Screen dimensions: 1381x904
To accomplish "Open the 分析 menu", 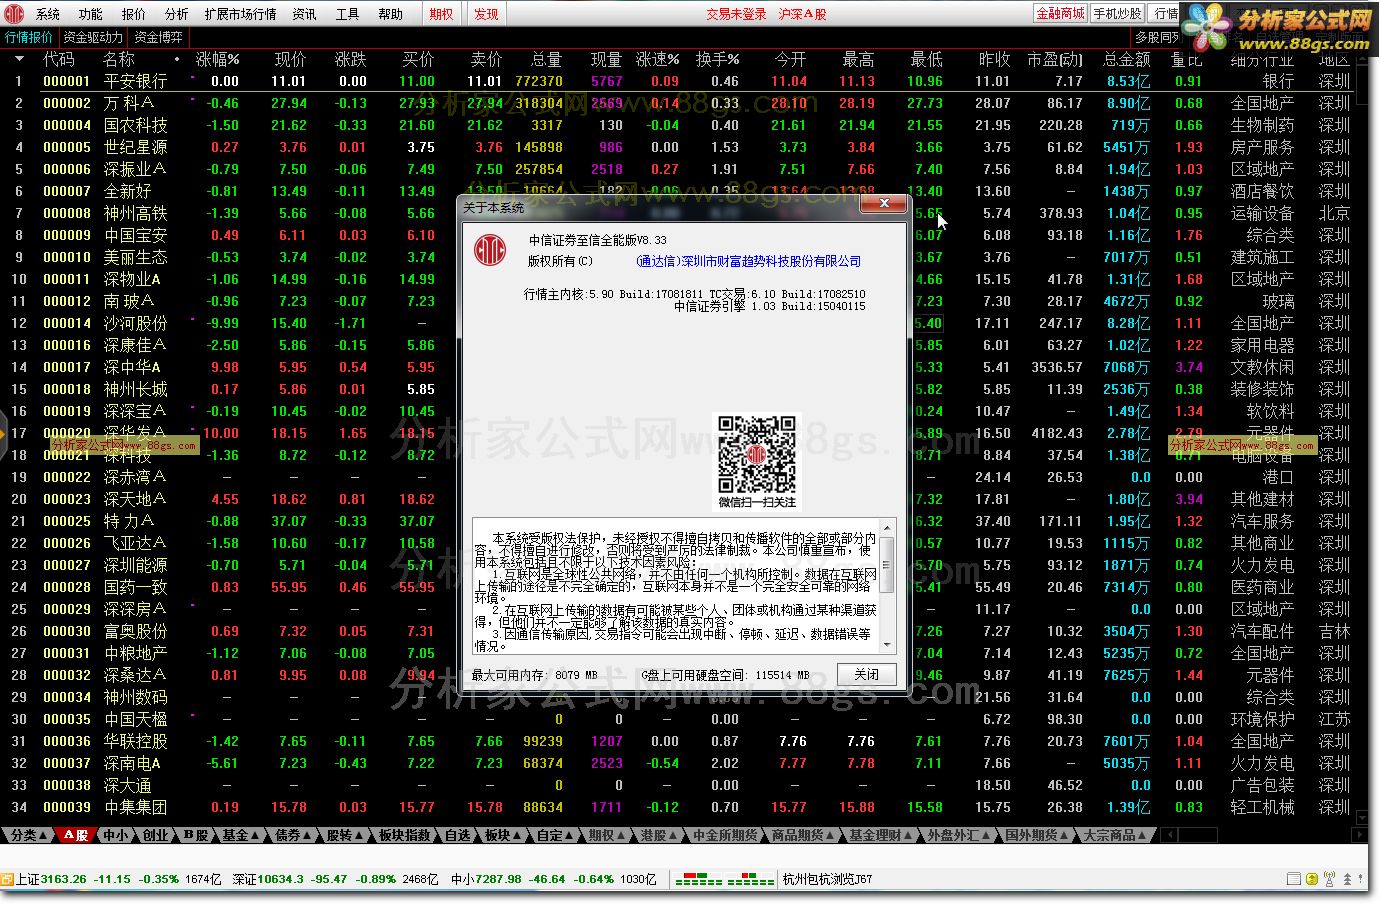I will click(176, 14).
